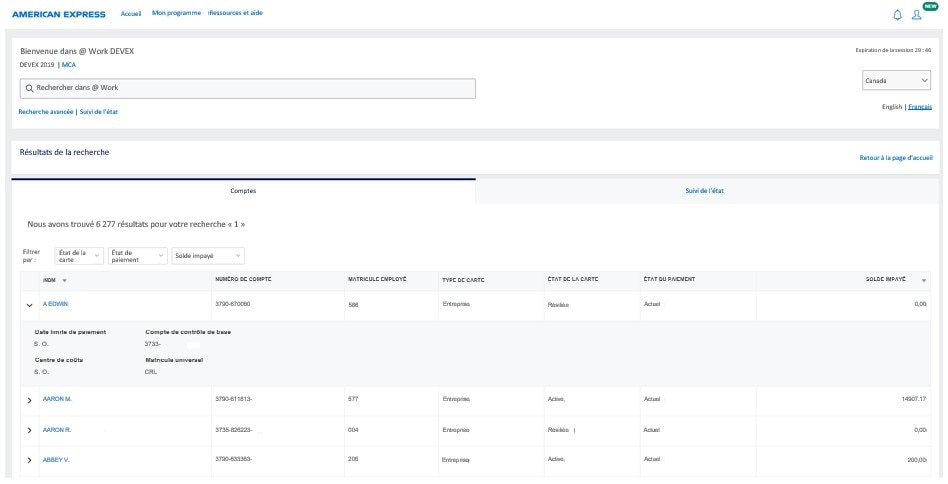
Task: Open the Ressources et aide menu
Action: (x=235, y=14)
